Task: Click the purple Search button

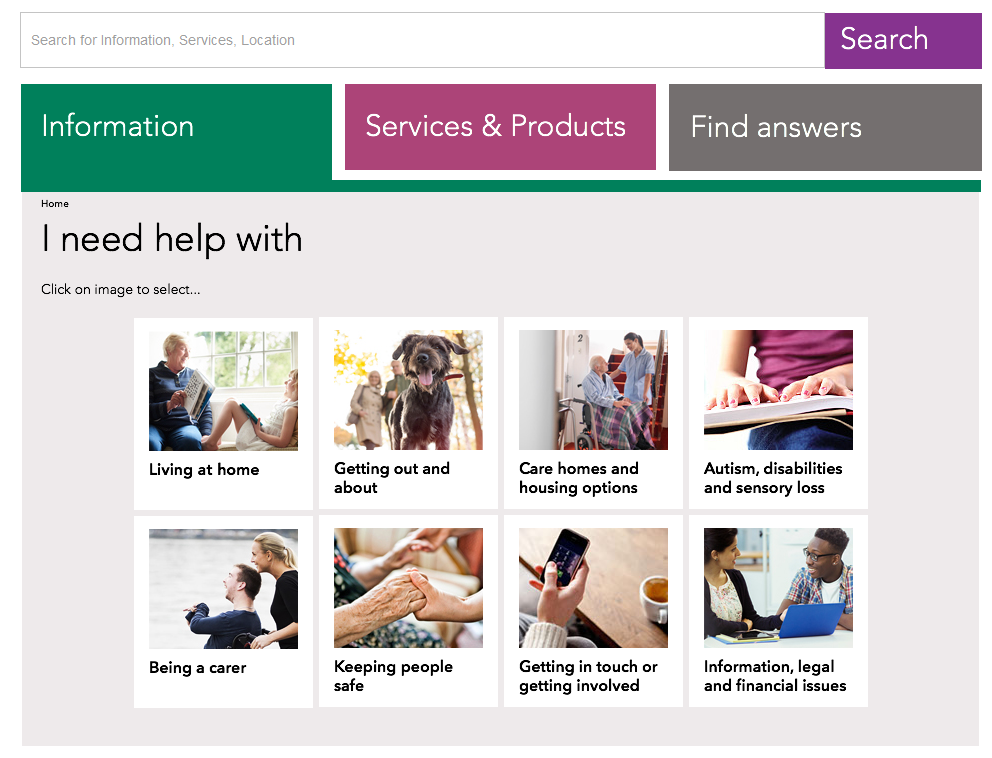Action: 903,40
